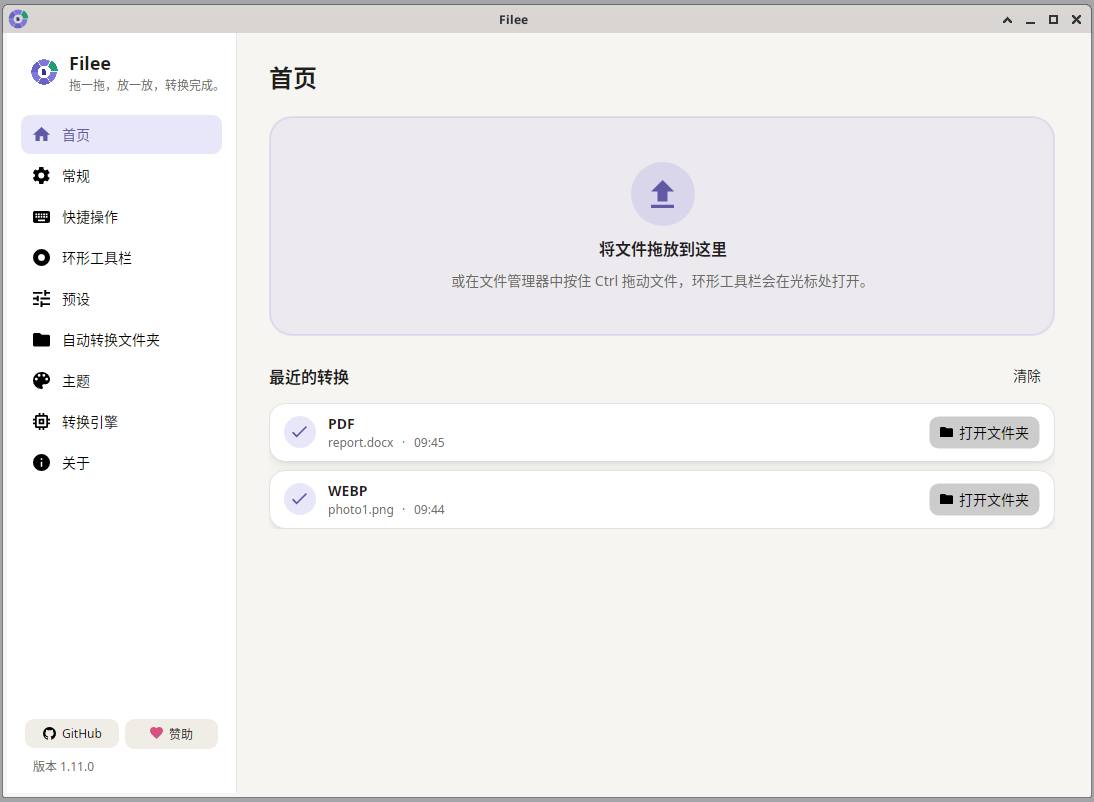
Task: Click the Ctrl drag hint text in drop zone
Action: tap(662, 281)
